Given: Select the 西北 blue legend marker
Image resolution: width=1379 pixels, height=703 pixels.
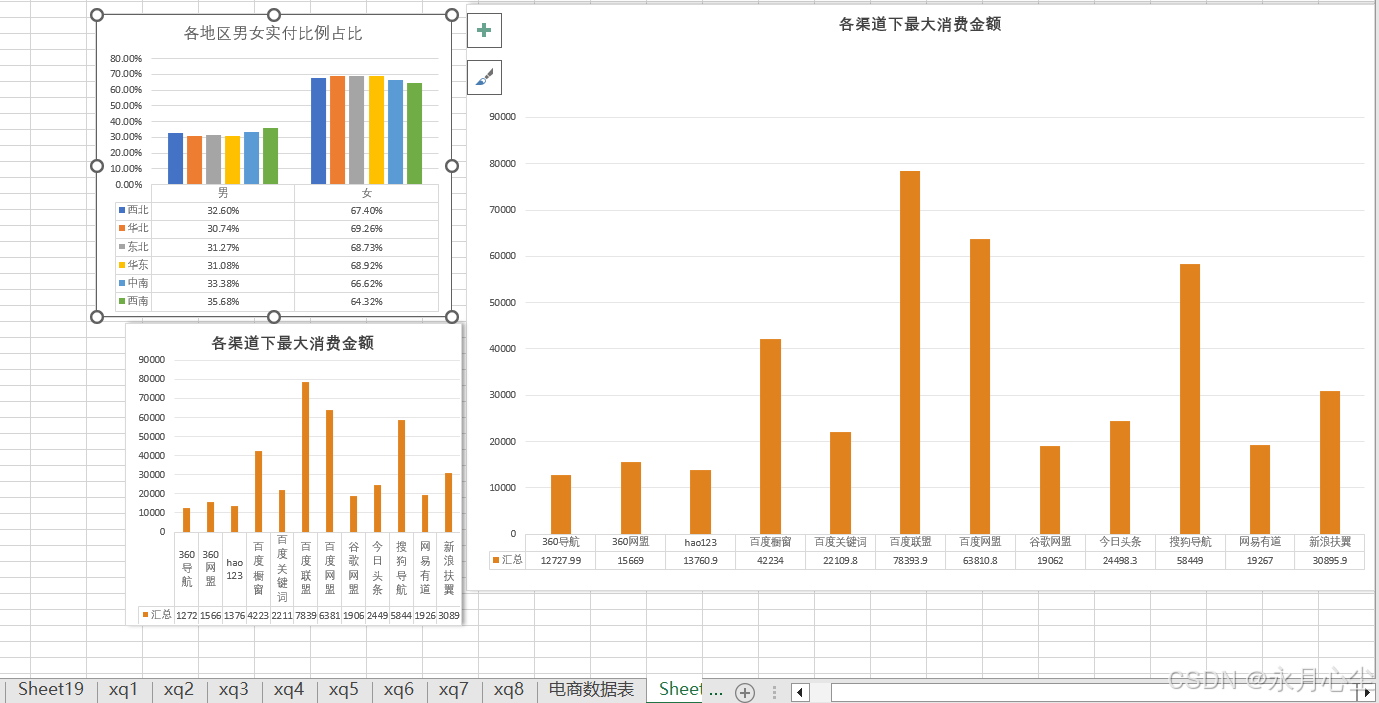Looking at the screenshot, I should [122, 211].
